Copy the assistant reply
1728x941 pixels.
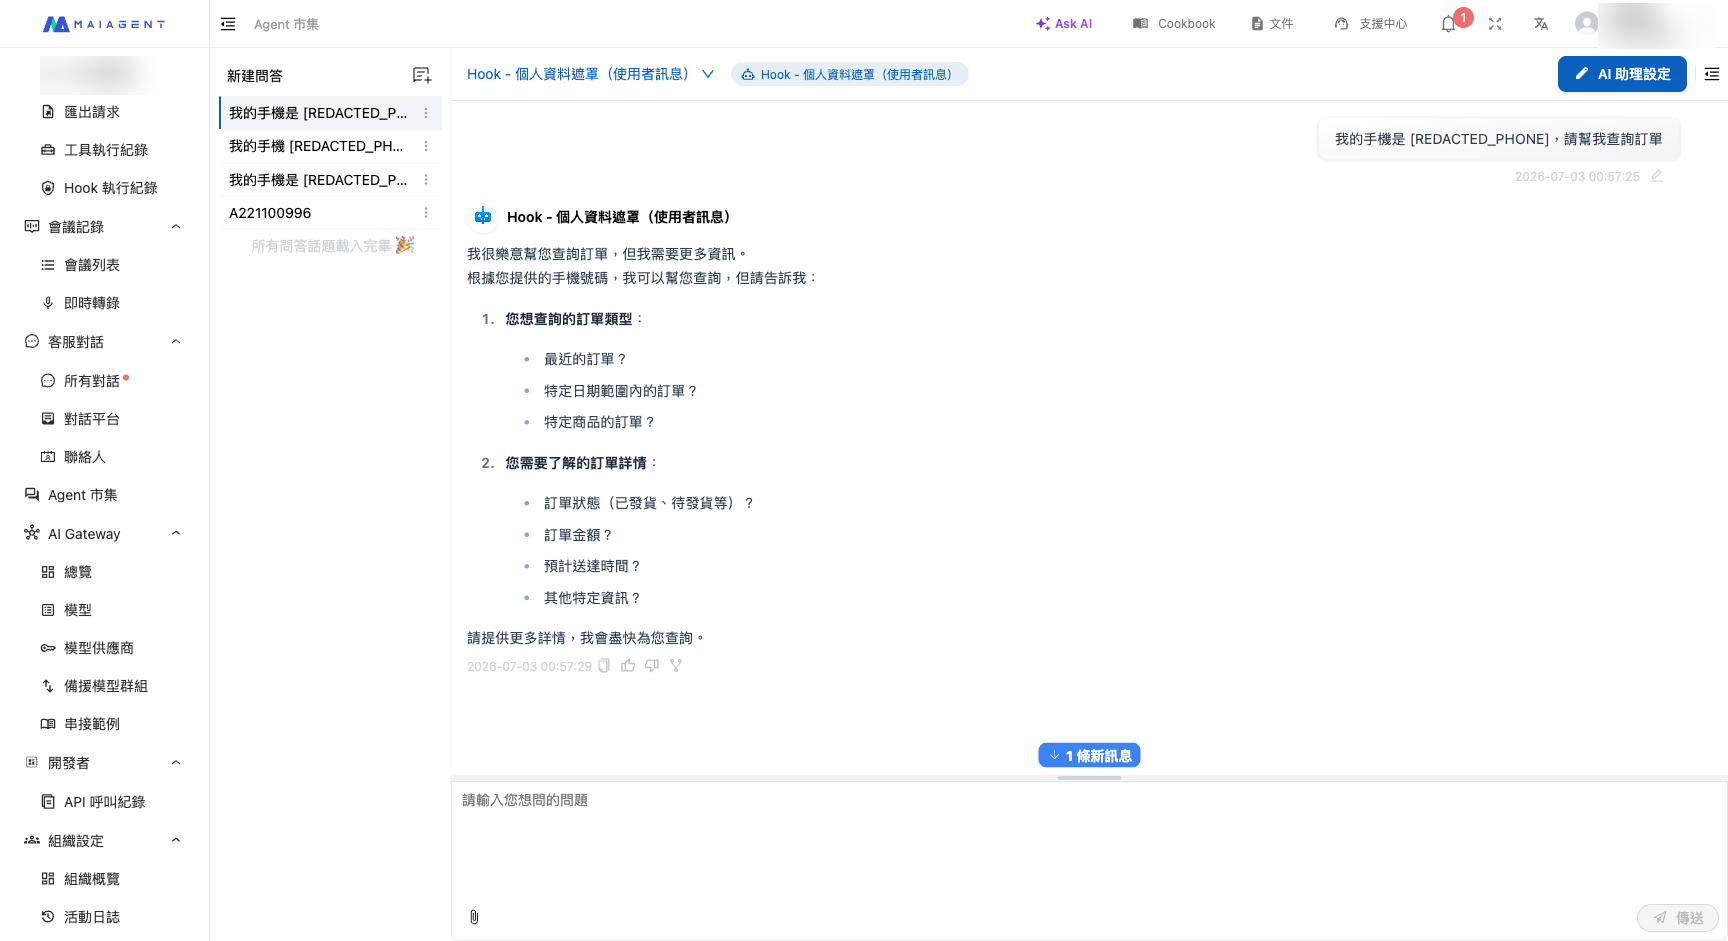point(604,666)
